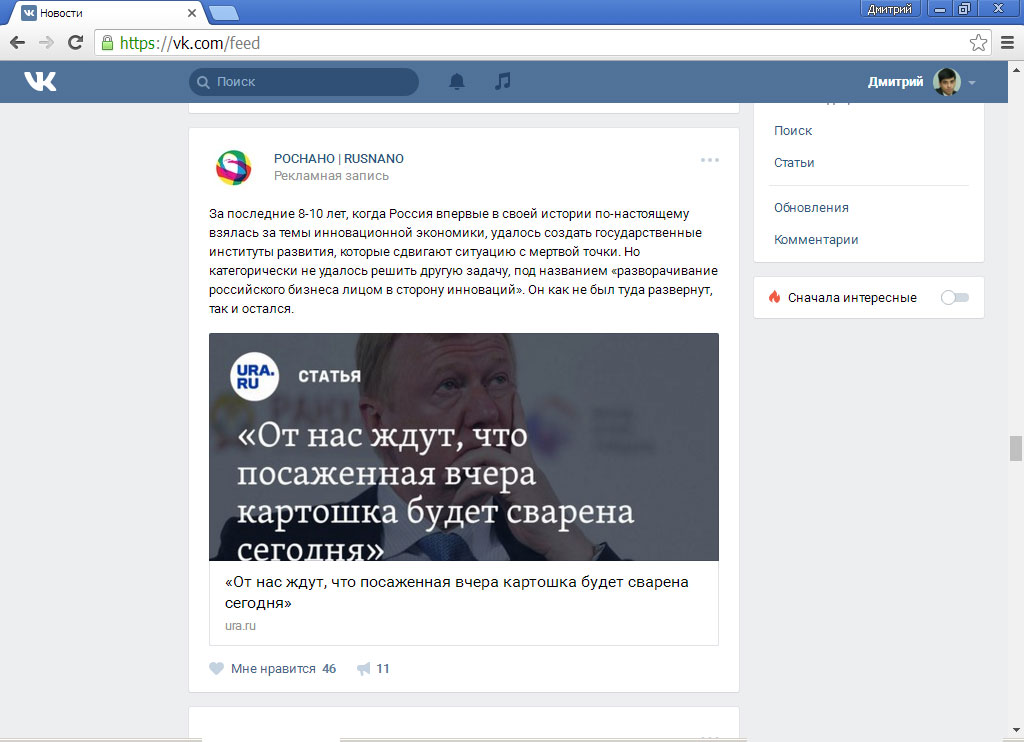Open the РОСНАНО post options three dots
1024x742 pixels.
coord(710,160)
